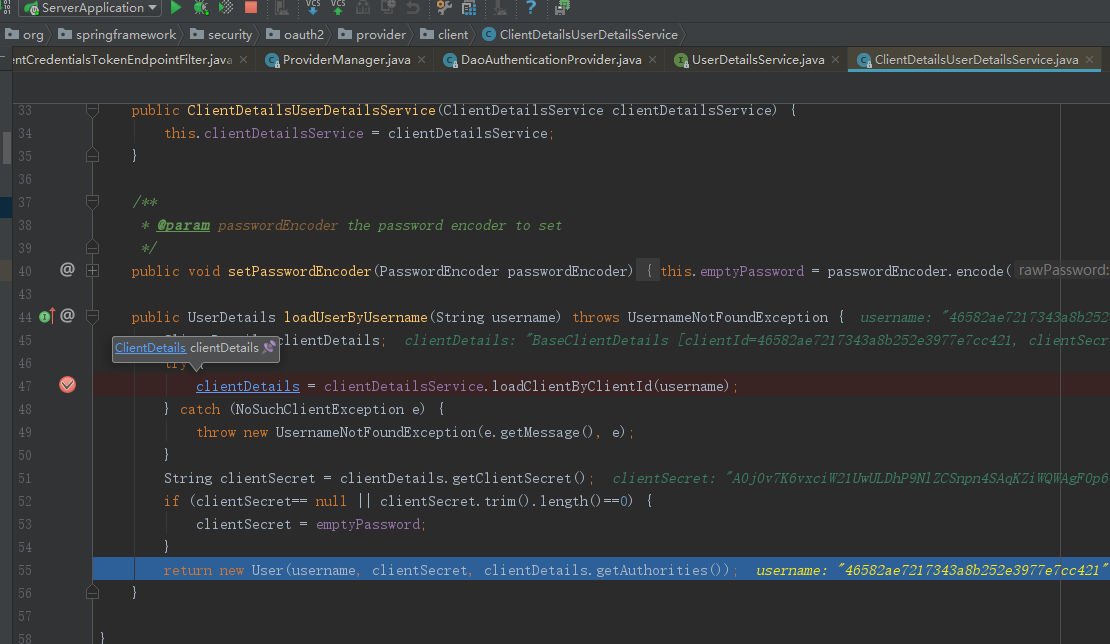Click the implements-method gutter marker on line 44
The width and height of the screenshot is (1110, 644).
click(x=46, y=317)
